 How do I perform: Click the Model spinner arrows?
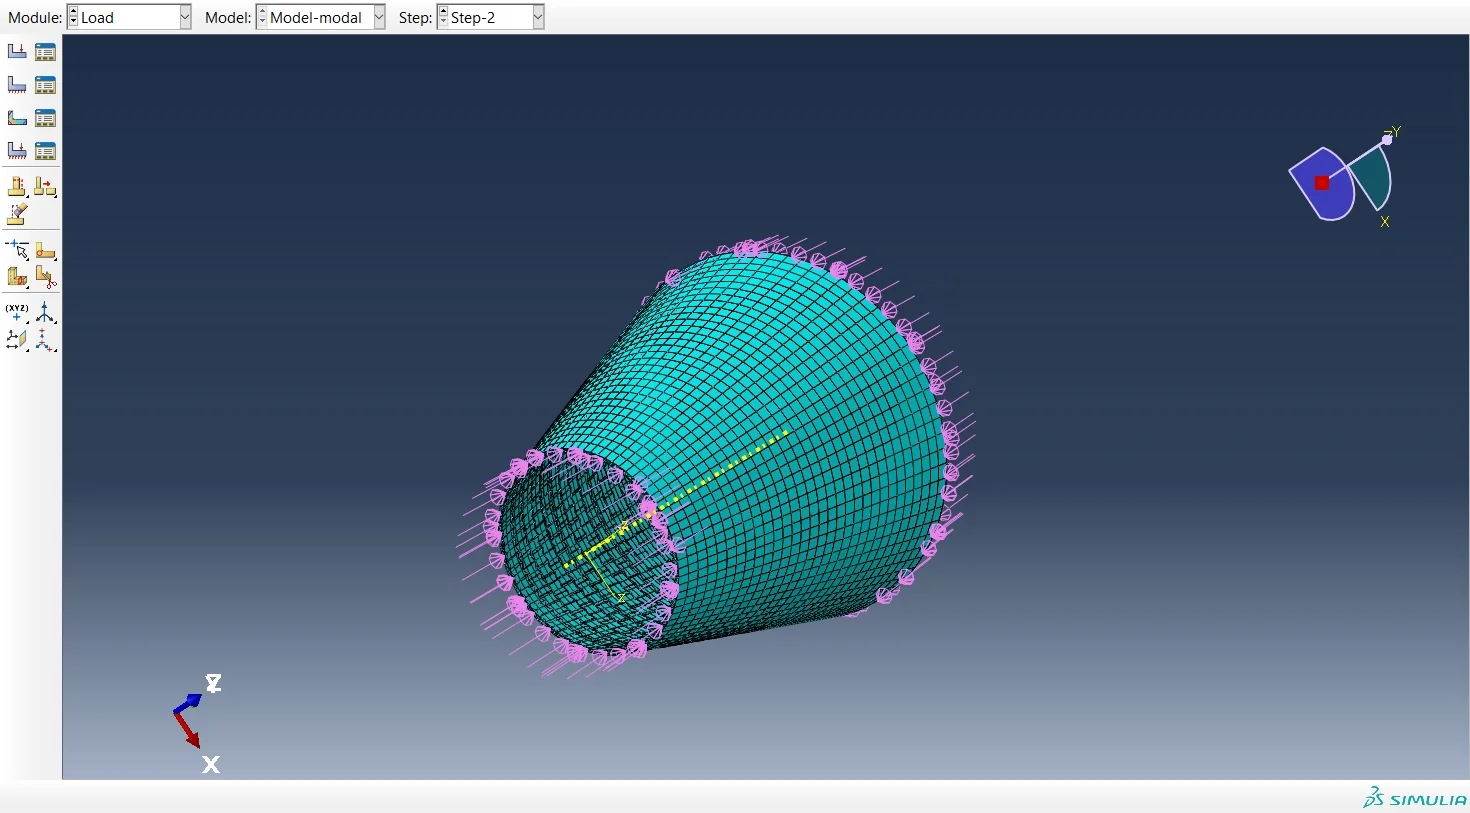(262, 17)
